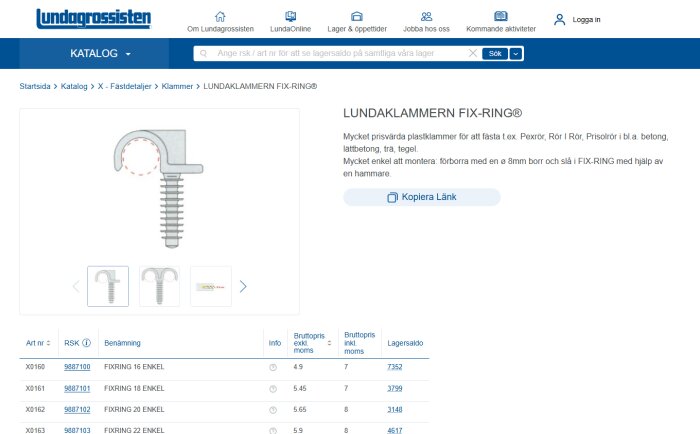Click Jobba hos oss menu label
Screen dimensions: 700x434
(426, 29)
